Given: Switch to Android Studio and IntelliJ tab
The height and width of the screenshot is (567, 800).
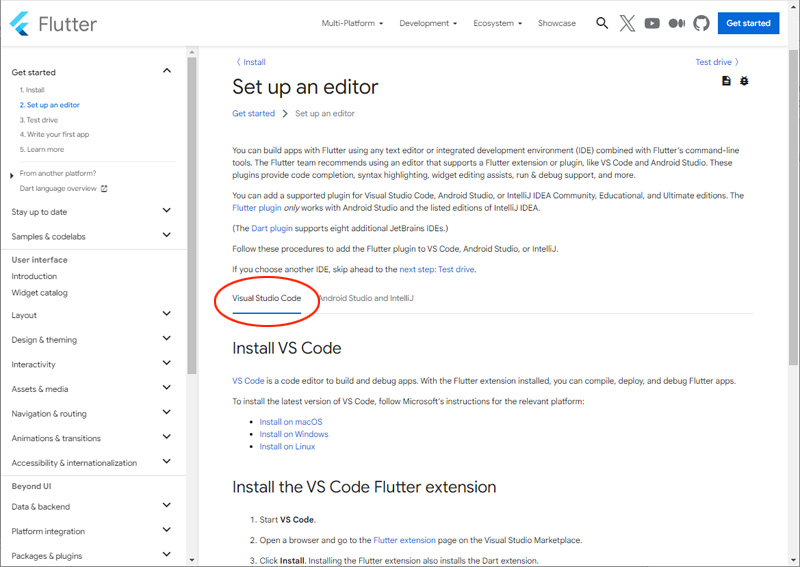Looking at the screenshot, I should (366, 298).
